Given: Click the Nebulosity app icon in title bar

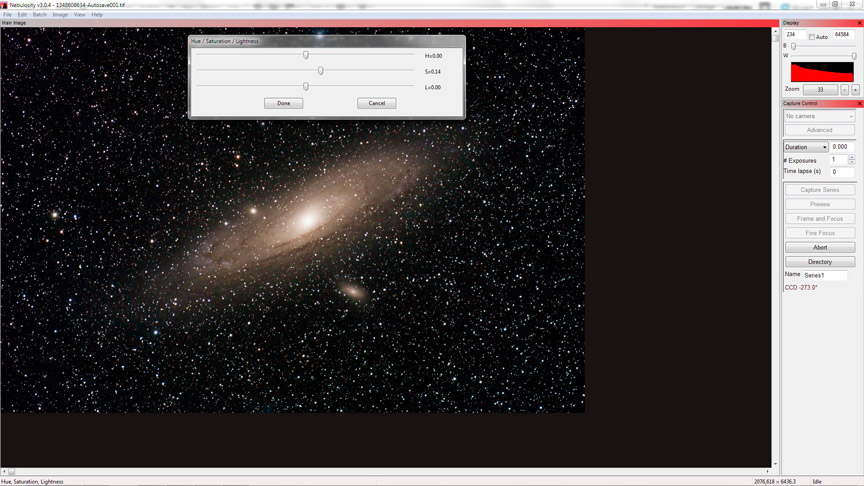Looking at the screenshot, I should pyautogui.click(x=4, y=5).
